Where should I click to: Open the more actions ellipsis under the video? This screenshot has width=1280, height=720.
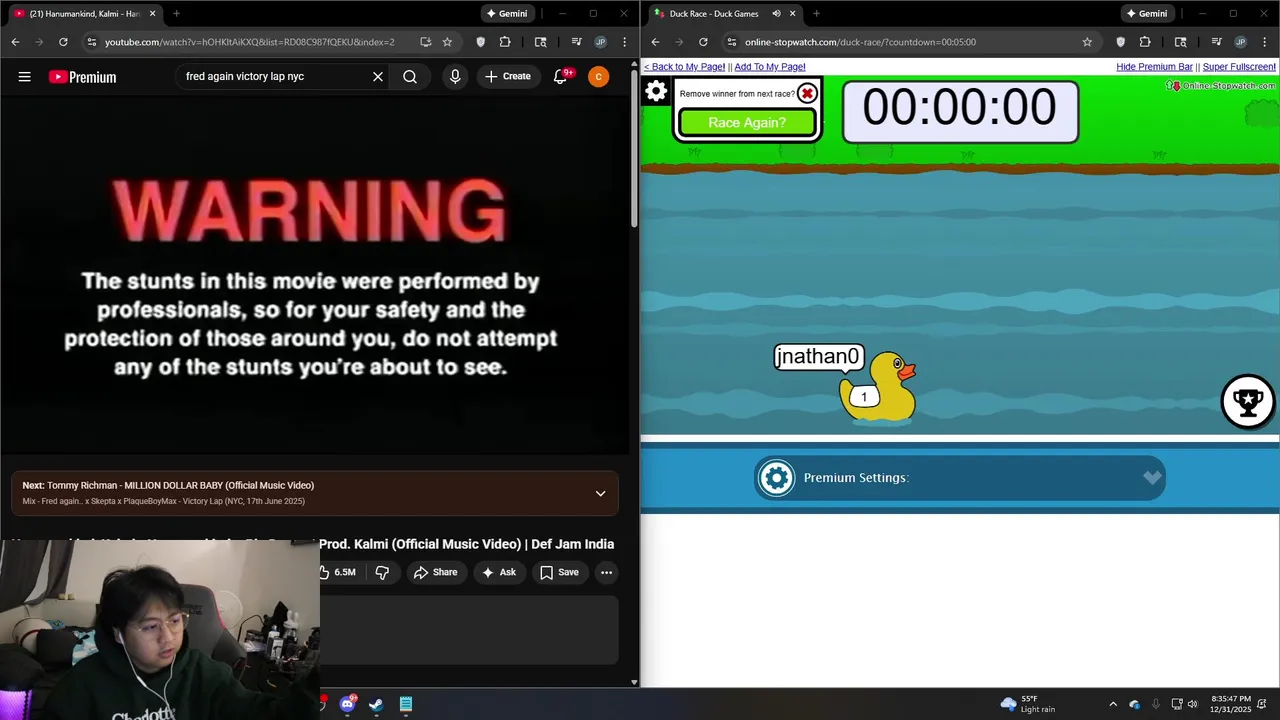606,572
